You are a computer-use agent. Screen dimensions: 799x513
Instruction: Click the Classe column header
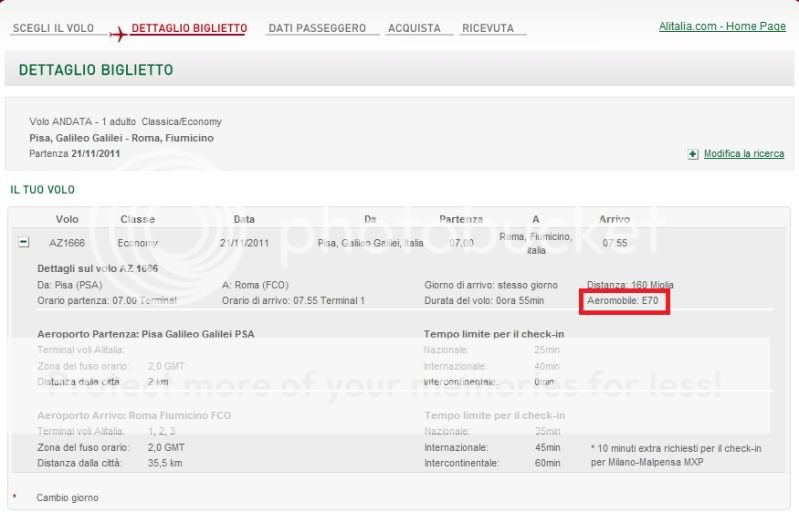coord(138,219)
